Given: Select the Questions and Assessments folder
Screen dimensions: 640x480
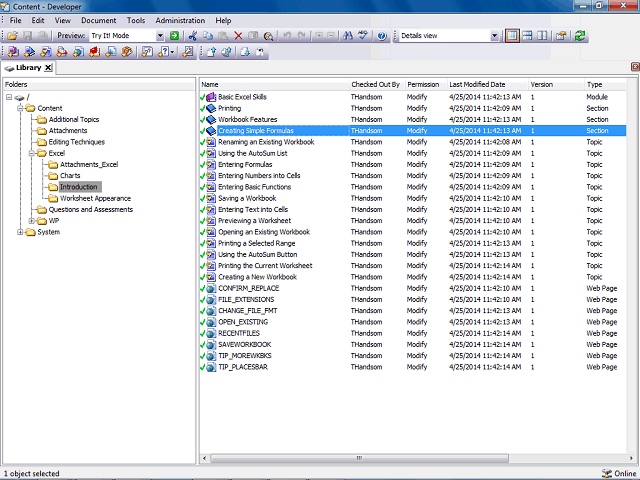Looking at the screenshot, I should (x=91, y=209).
